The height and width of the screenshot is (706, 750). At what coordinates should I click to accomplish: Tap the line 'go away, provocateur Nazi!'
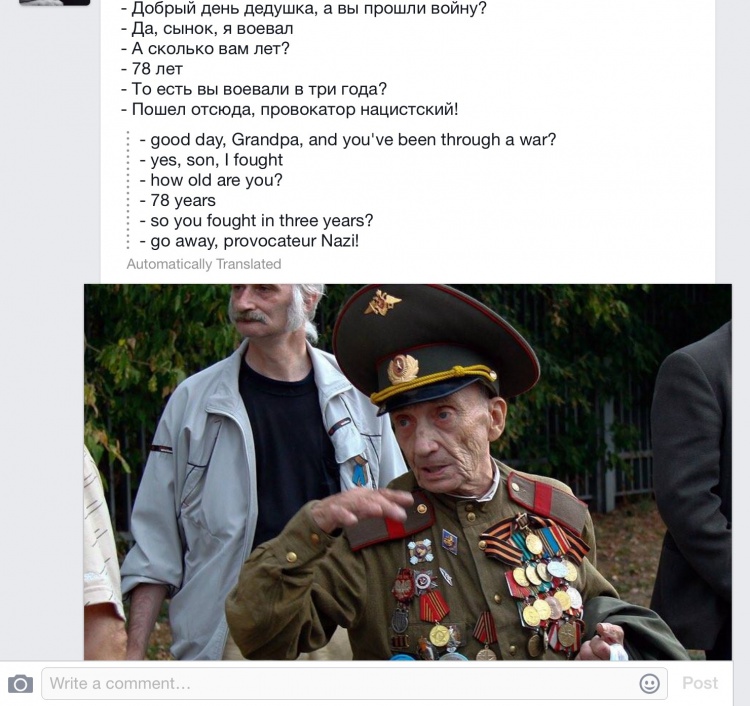click(x=249, y=241)
